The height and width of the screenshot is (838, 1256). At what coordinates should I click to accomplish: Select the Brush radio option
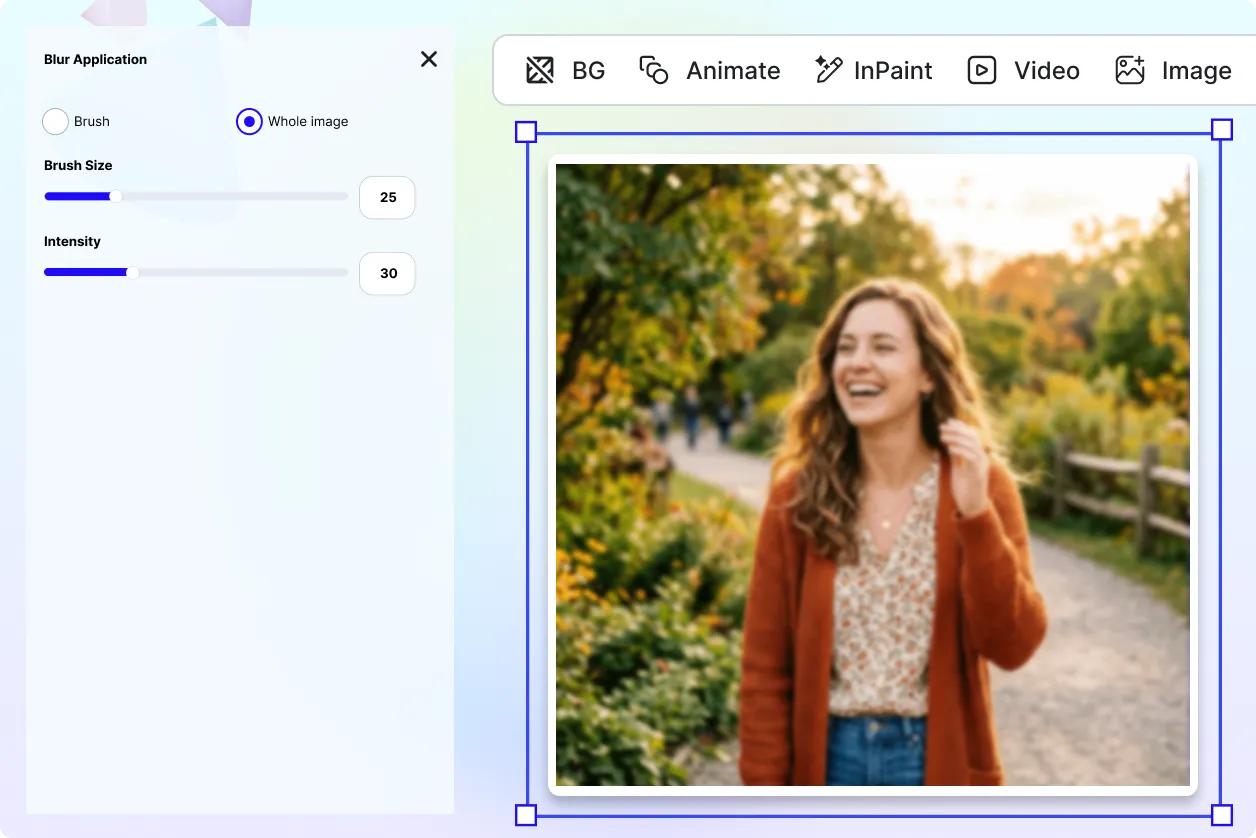click(x=55, y=122)
